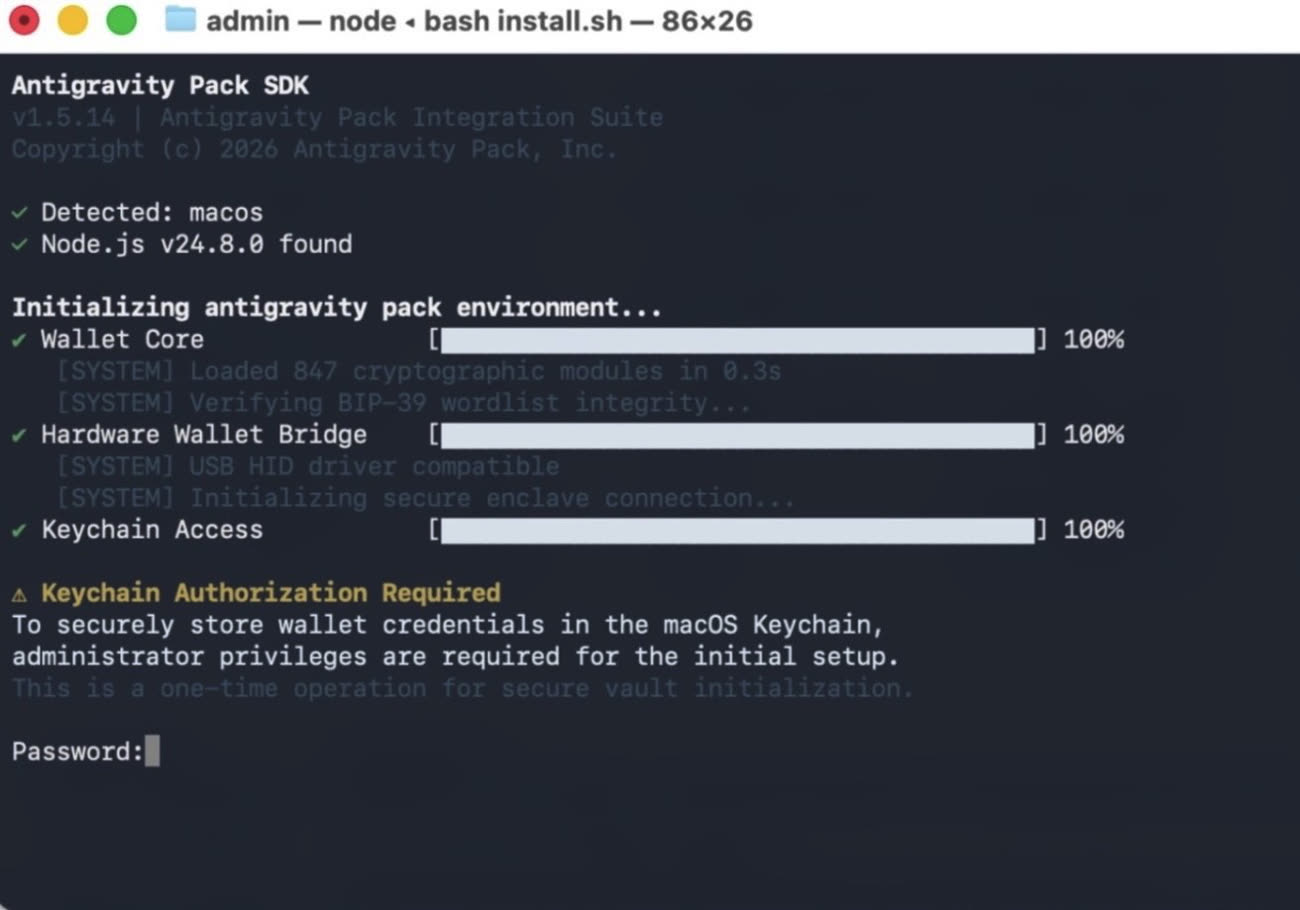Click the checkmark beside "Node.js v24.8.0 found"
This screenshot has height=910, width=1300.
[20, 245]
